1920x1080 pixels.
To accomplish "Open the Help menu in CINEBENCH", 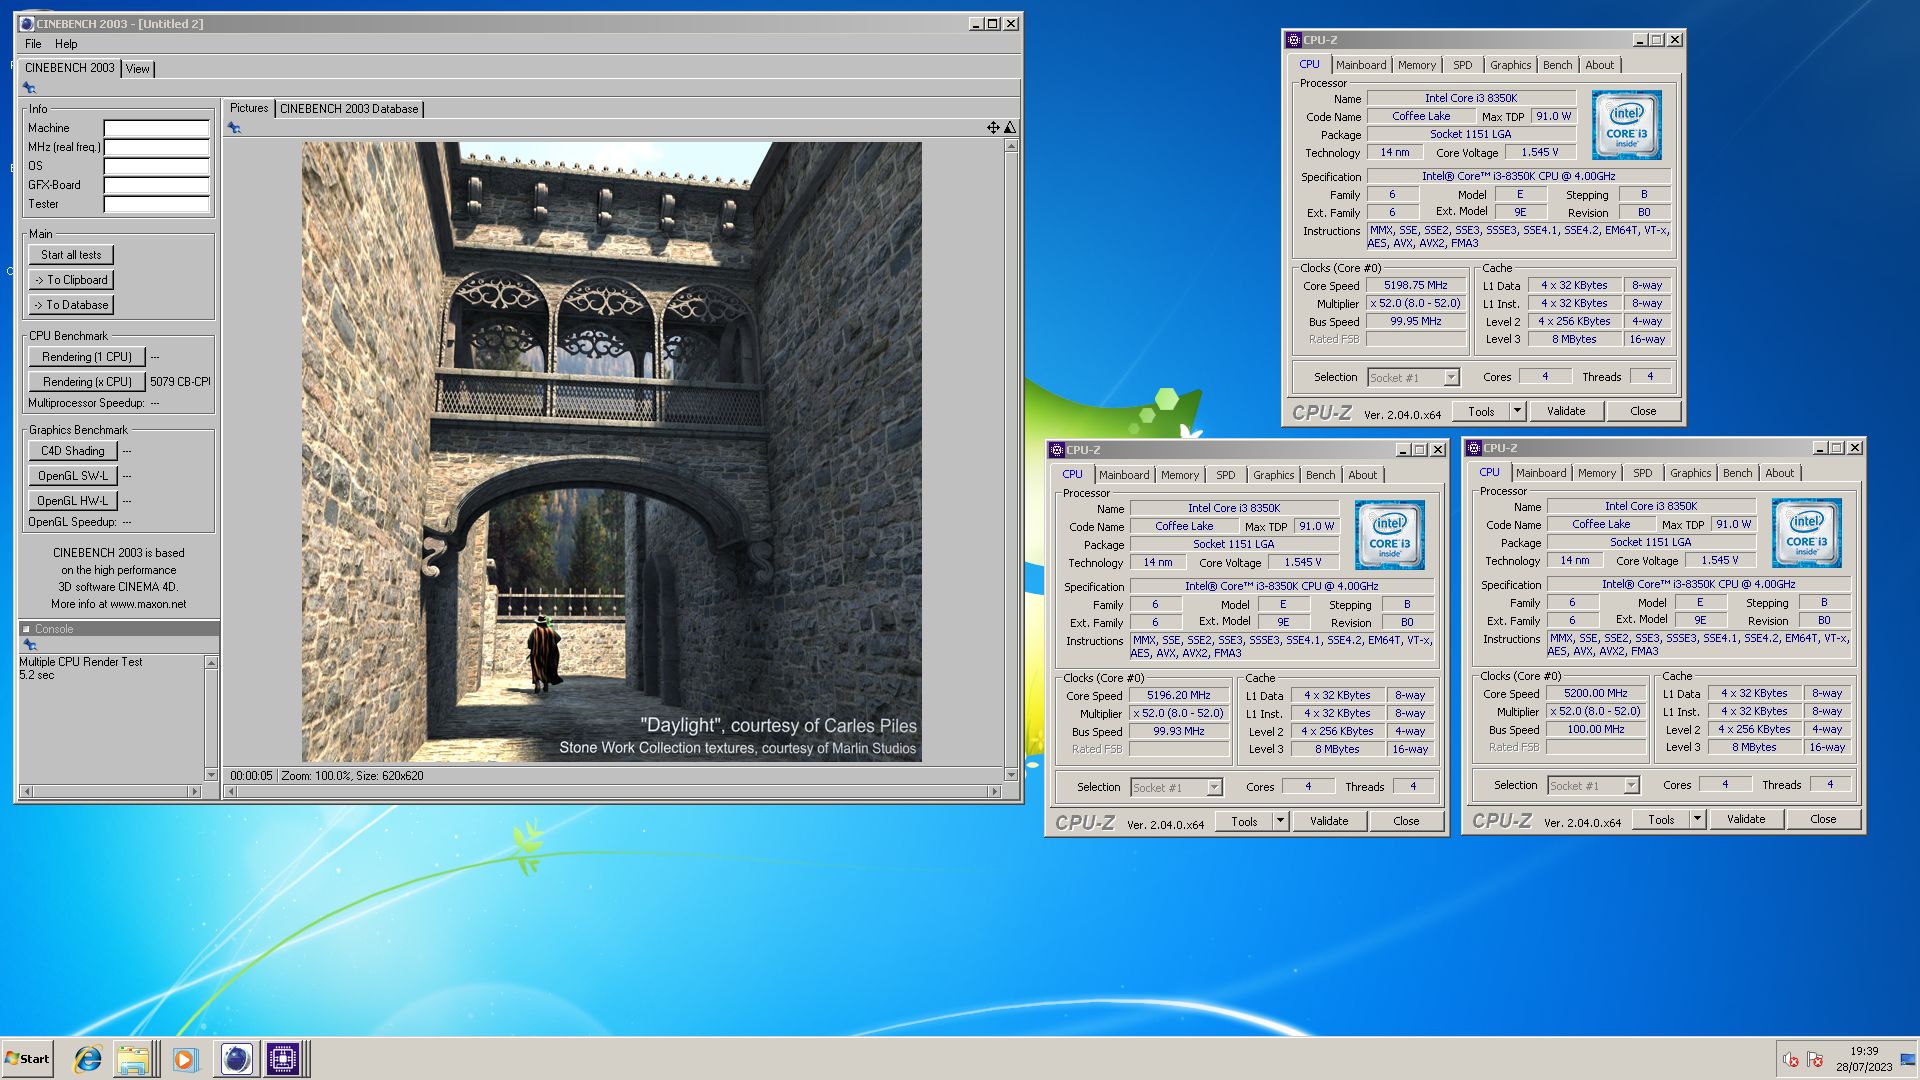I will pyautogui.click(x=66, y=44).
